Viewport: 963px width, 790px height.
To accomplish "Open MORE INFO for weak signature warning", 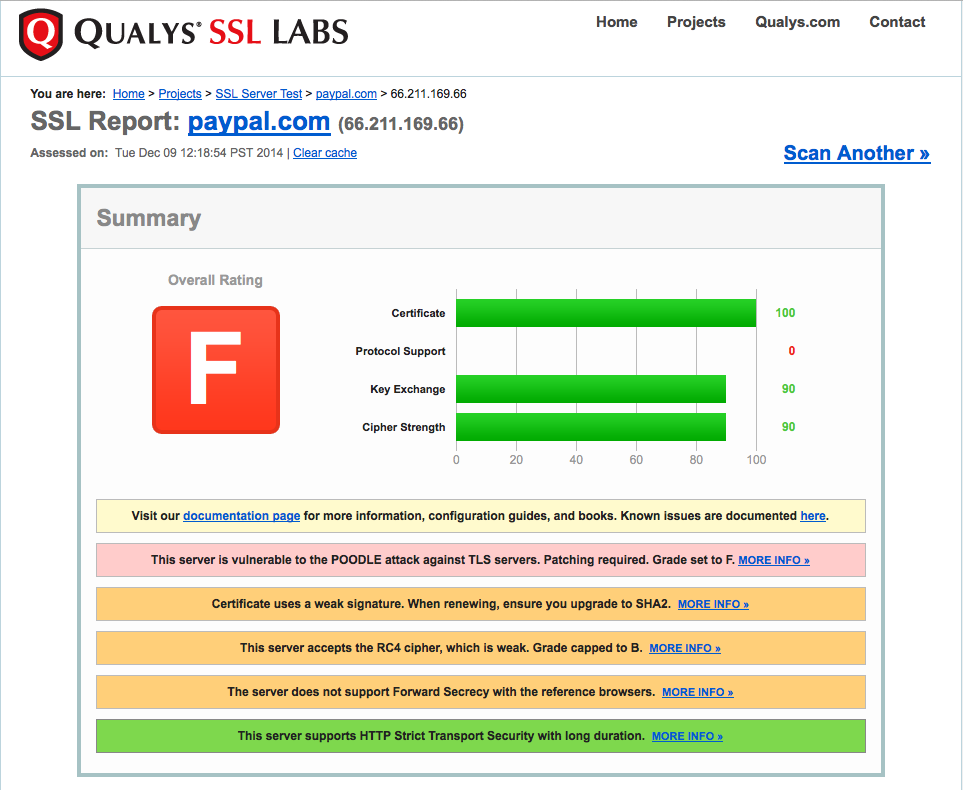I will click(713, 604).
